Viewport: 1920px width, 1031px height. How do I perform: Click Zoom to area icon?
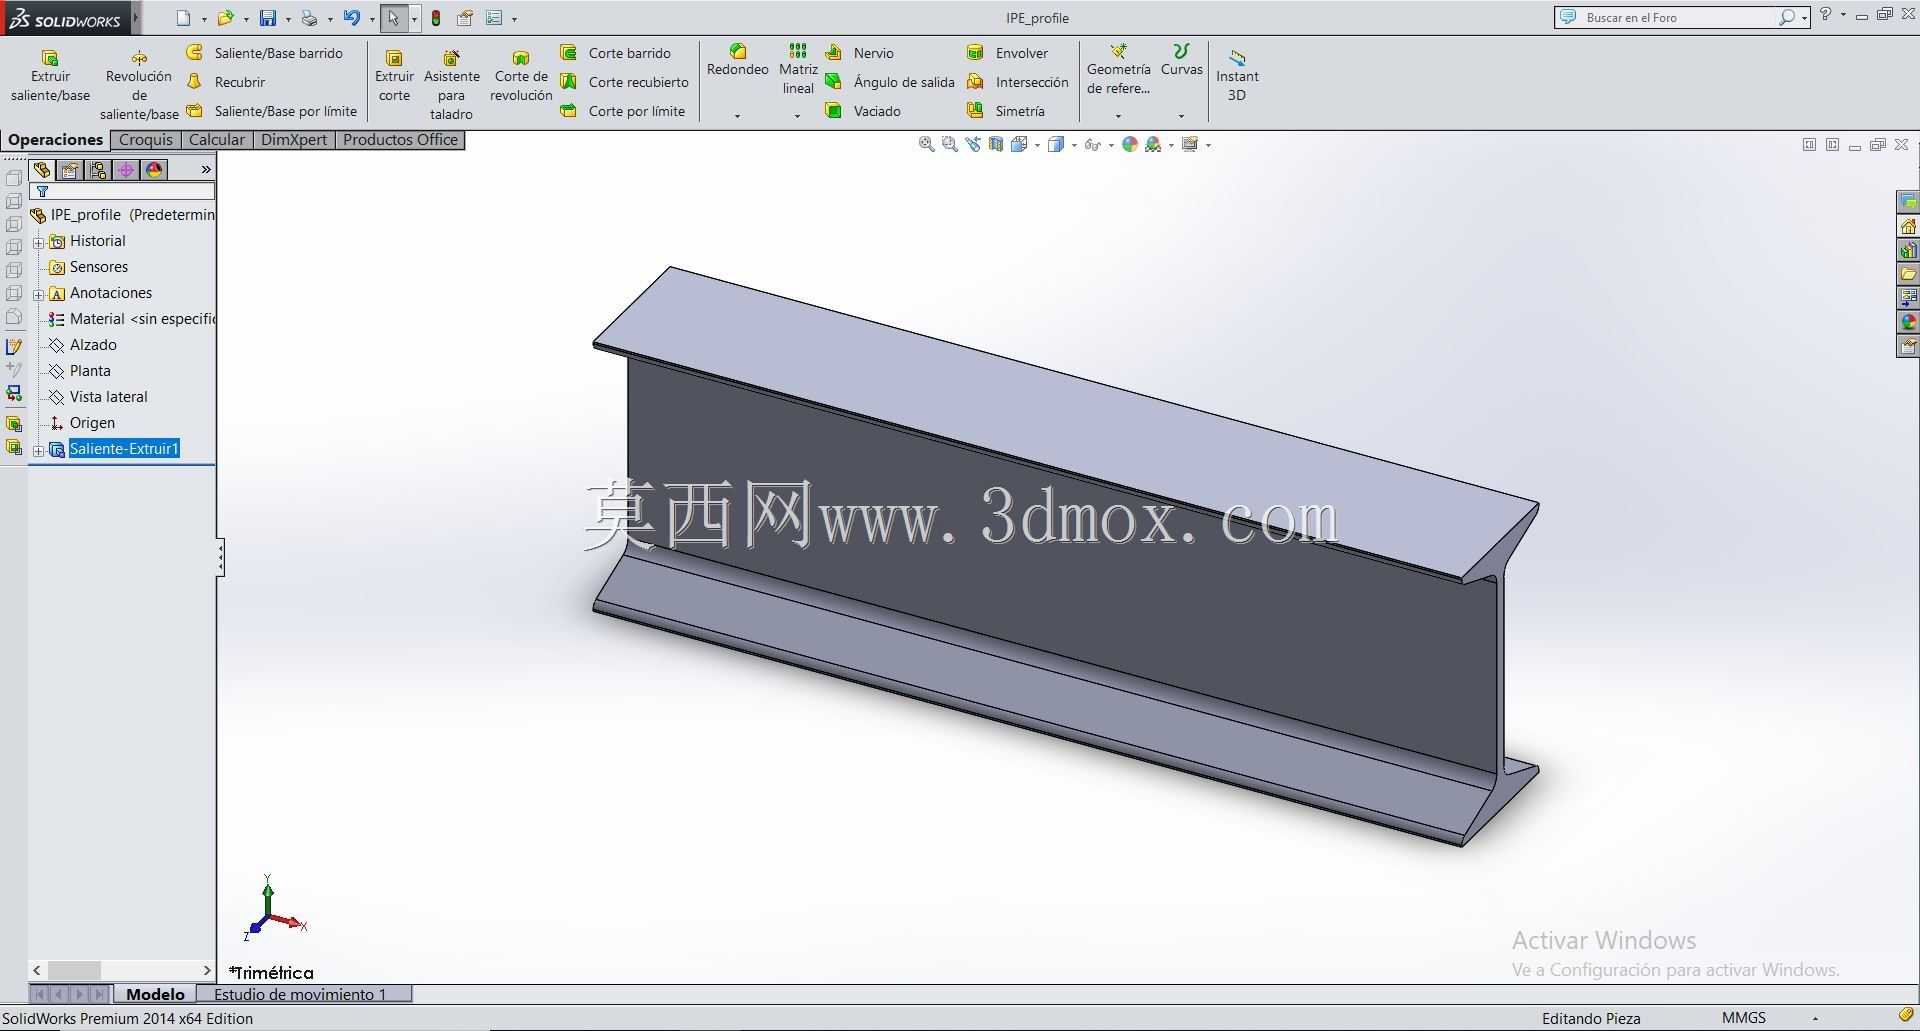[950, 145]
